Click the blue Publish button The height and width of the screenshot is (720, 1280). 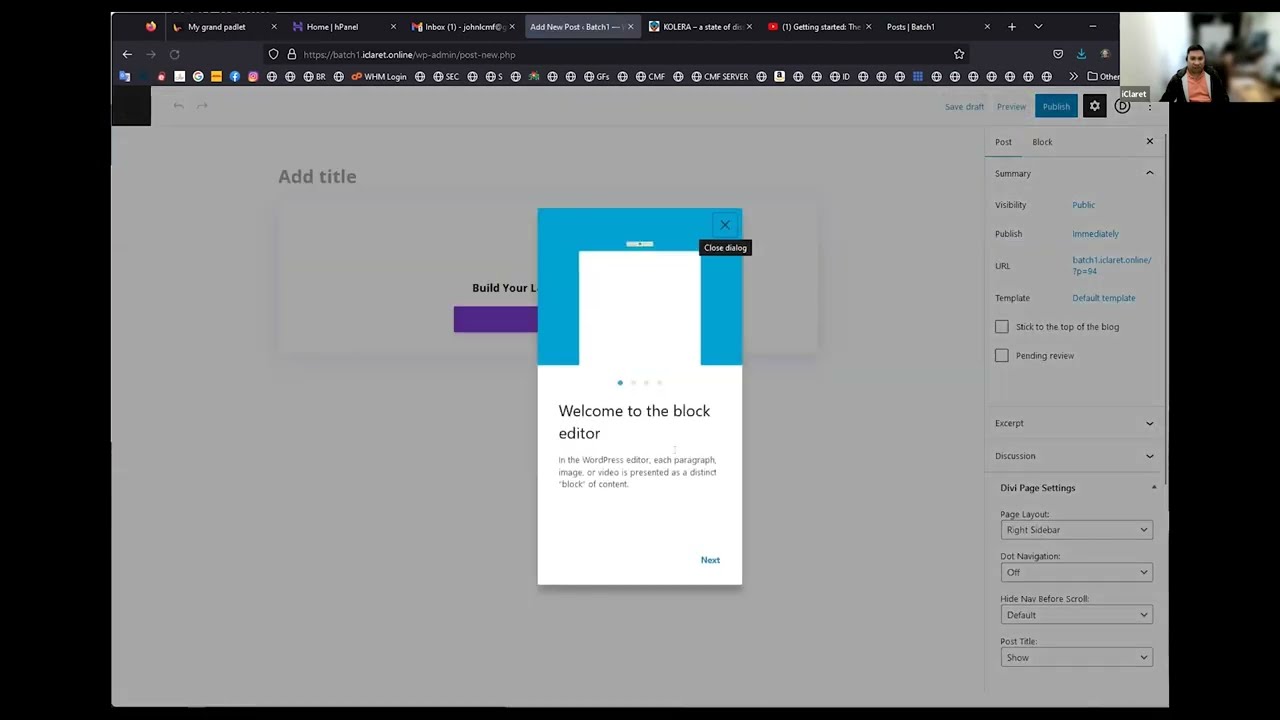coord(1056,106)
